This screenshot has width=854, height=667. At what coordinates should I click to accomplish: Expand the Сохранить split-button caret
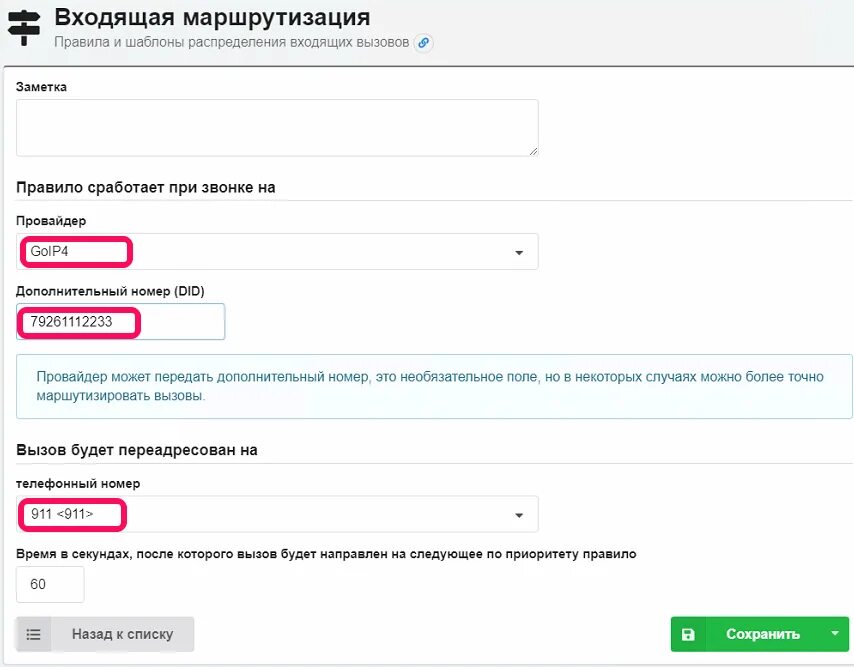pyautogui.click(x=834, y=633)
